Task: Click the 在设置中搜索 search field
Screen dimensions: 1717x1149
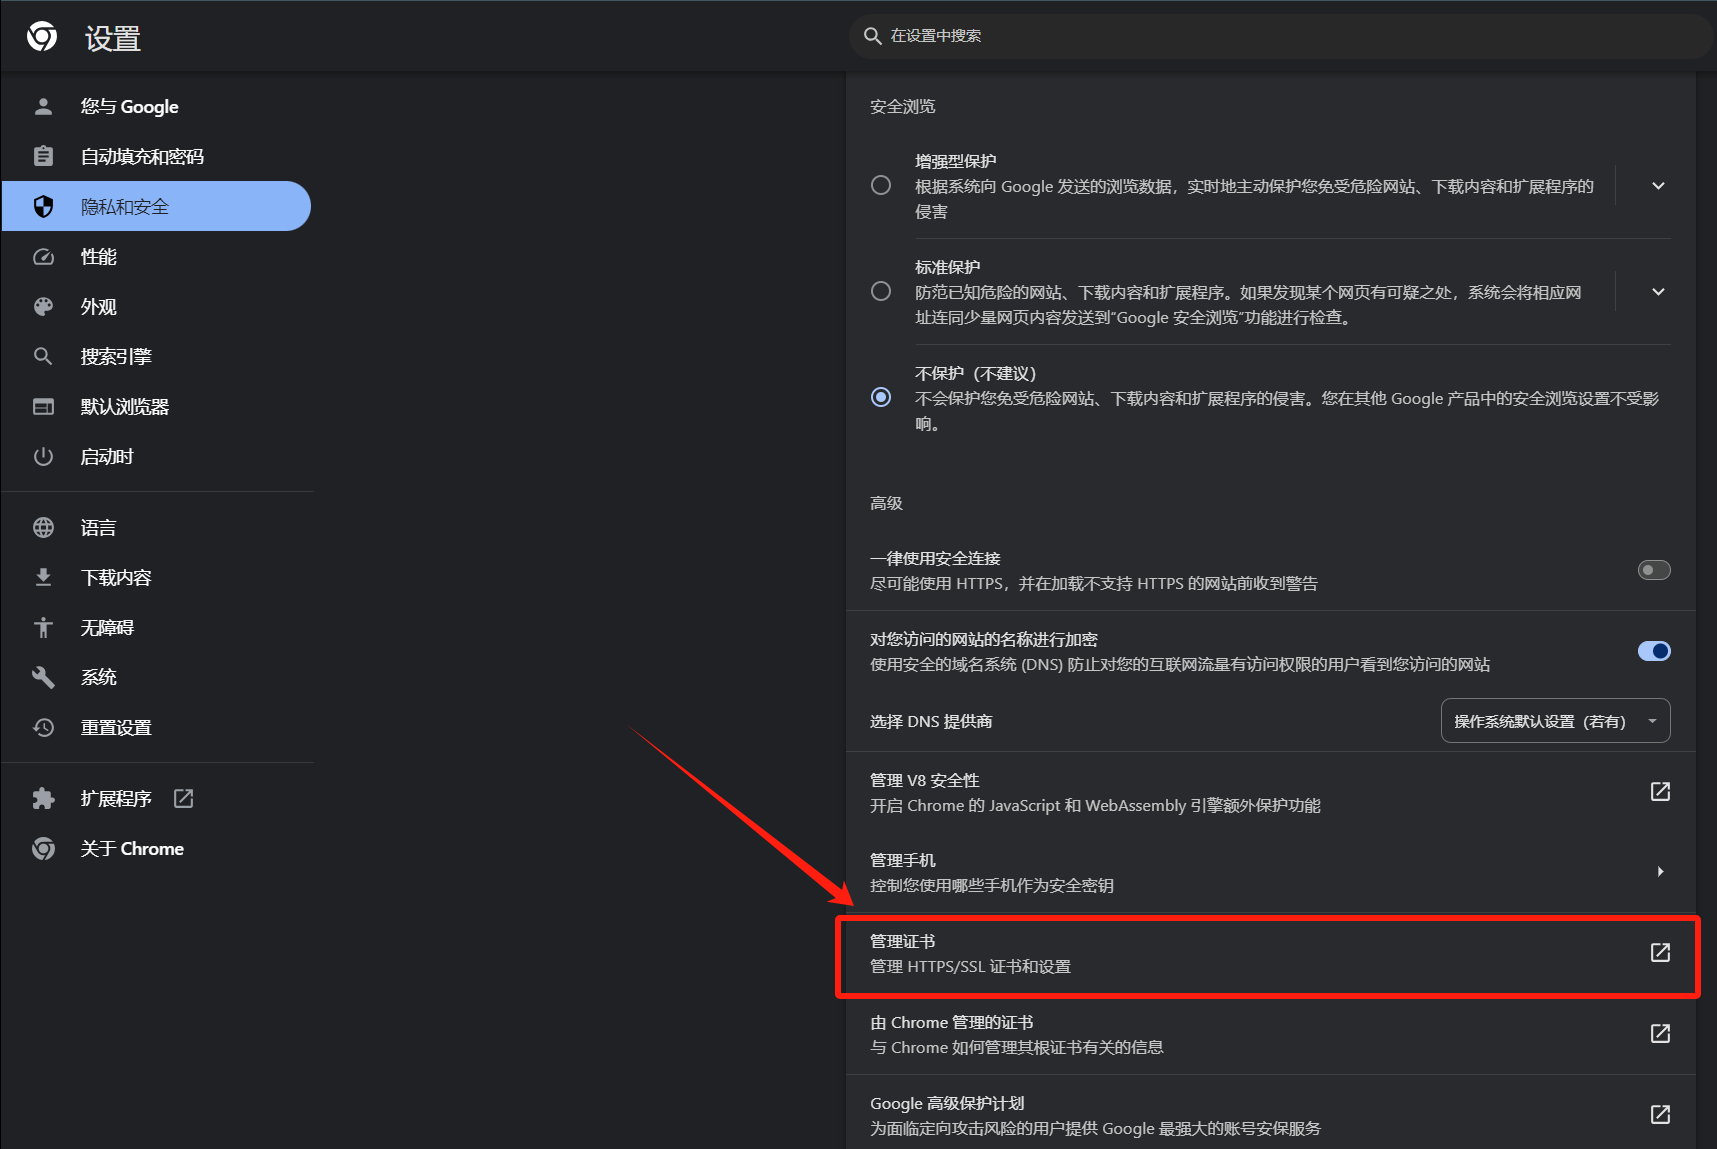Action: coord(1280,36)
